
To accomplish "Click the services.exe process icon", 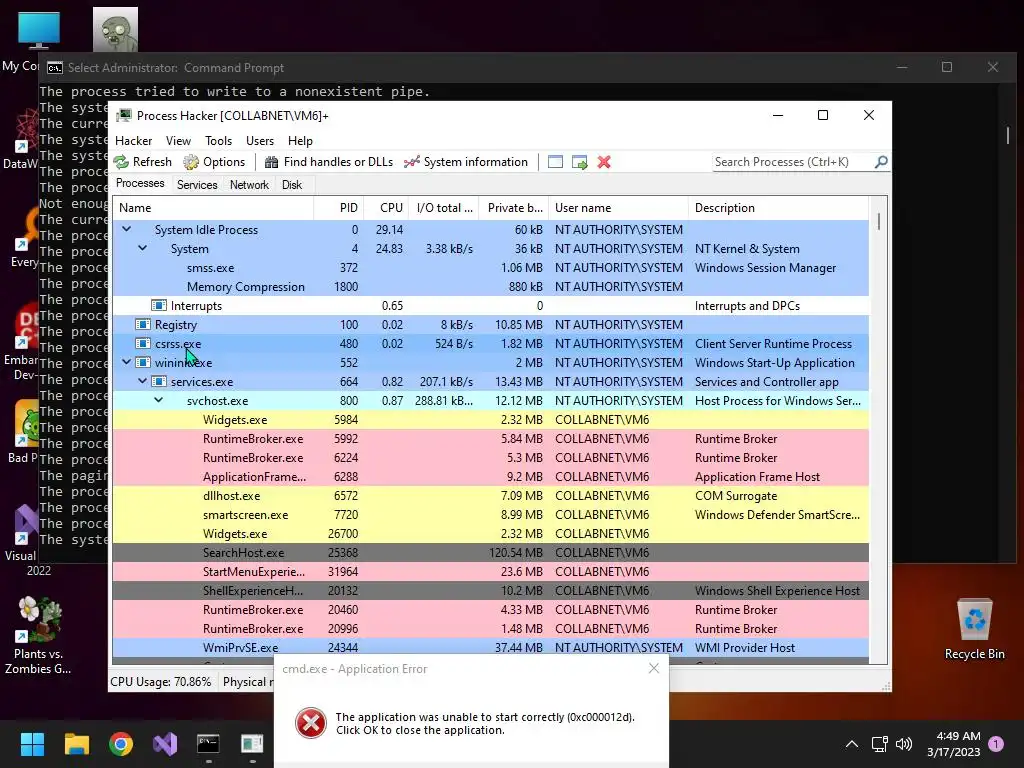I will (159, 381).
